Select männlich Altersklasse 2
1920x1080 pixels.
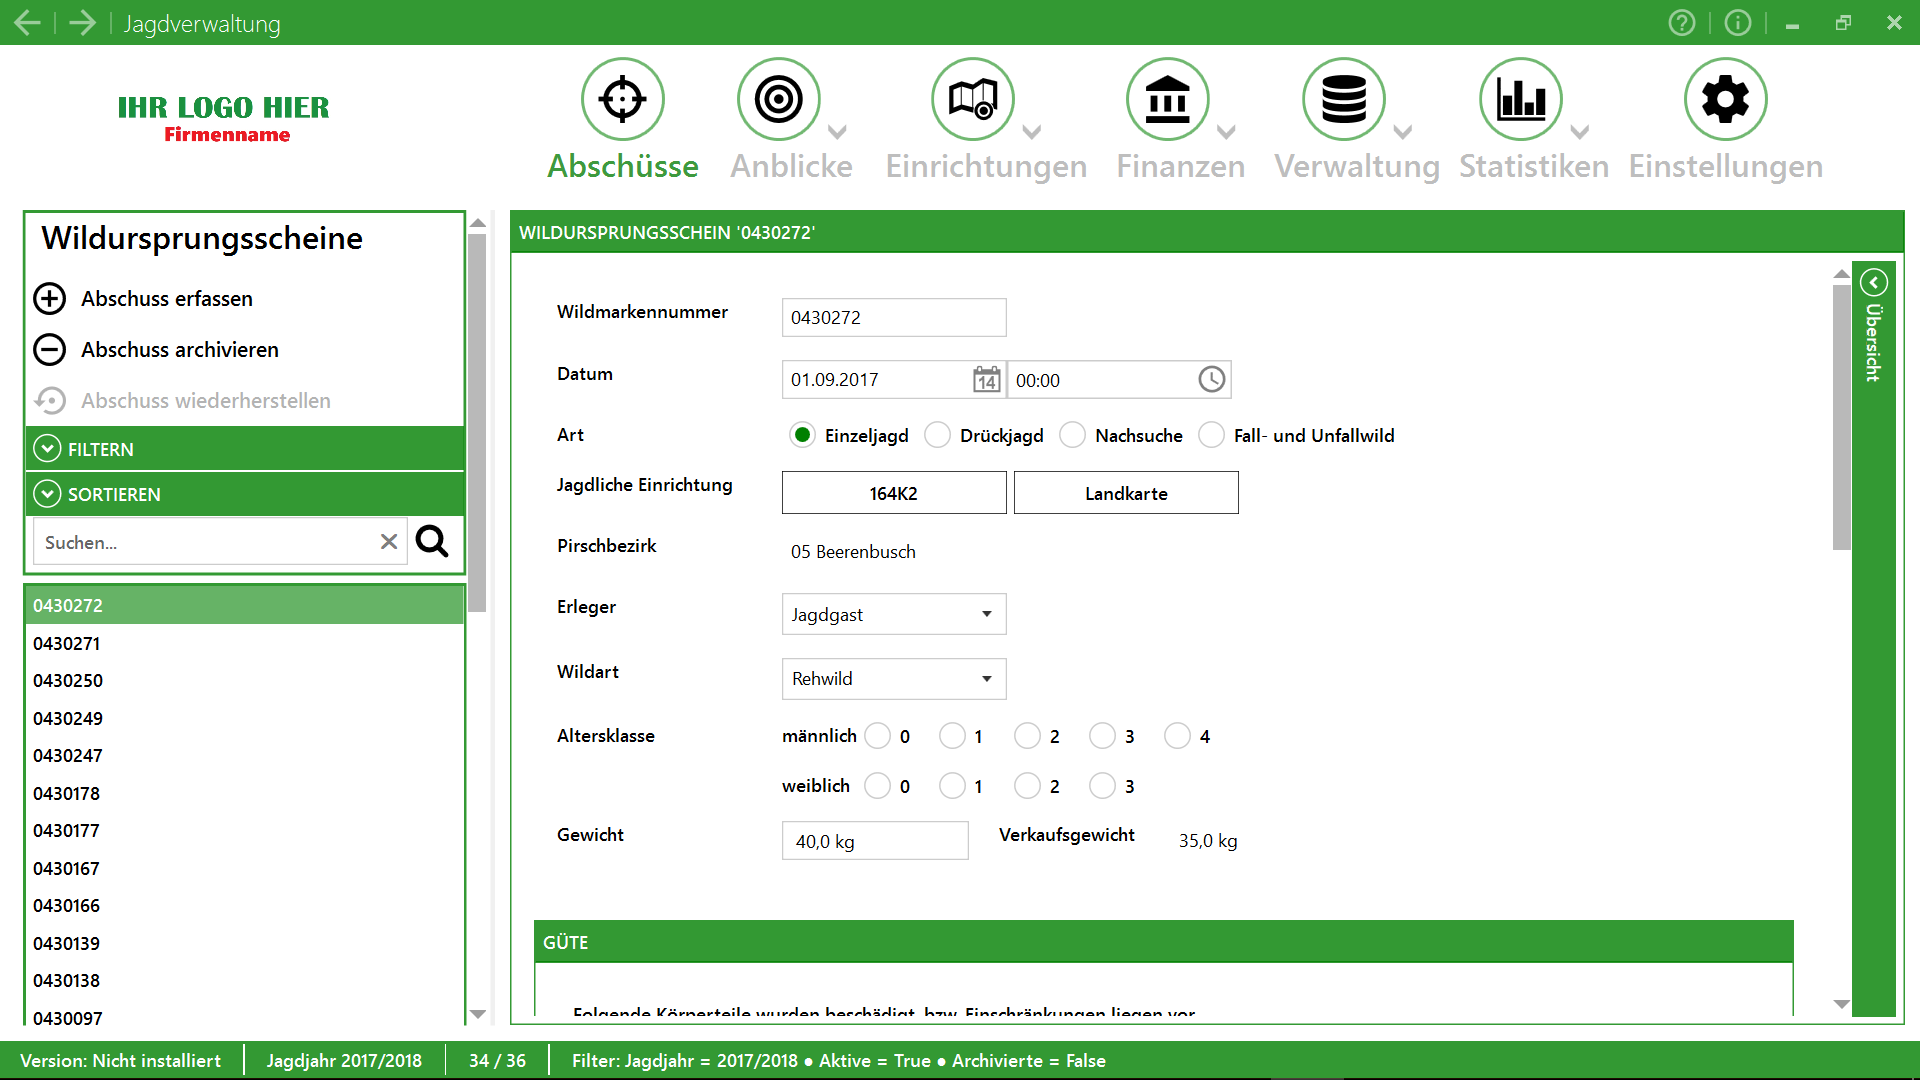tap(1027, 736)
